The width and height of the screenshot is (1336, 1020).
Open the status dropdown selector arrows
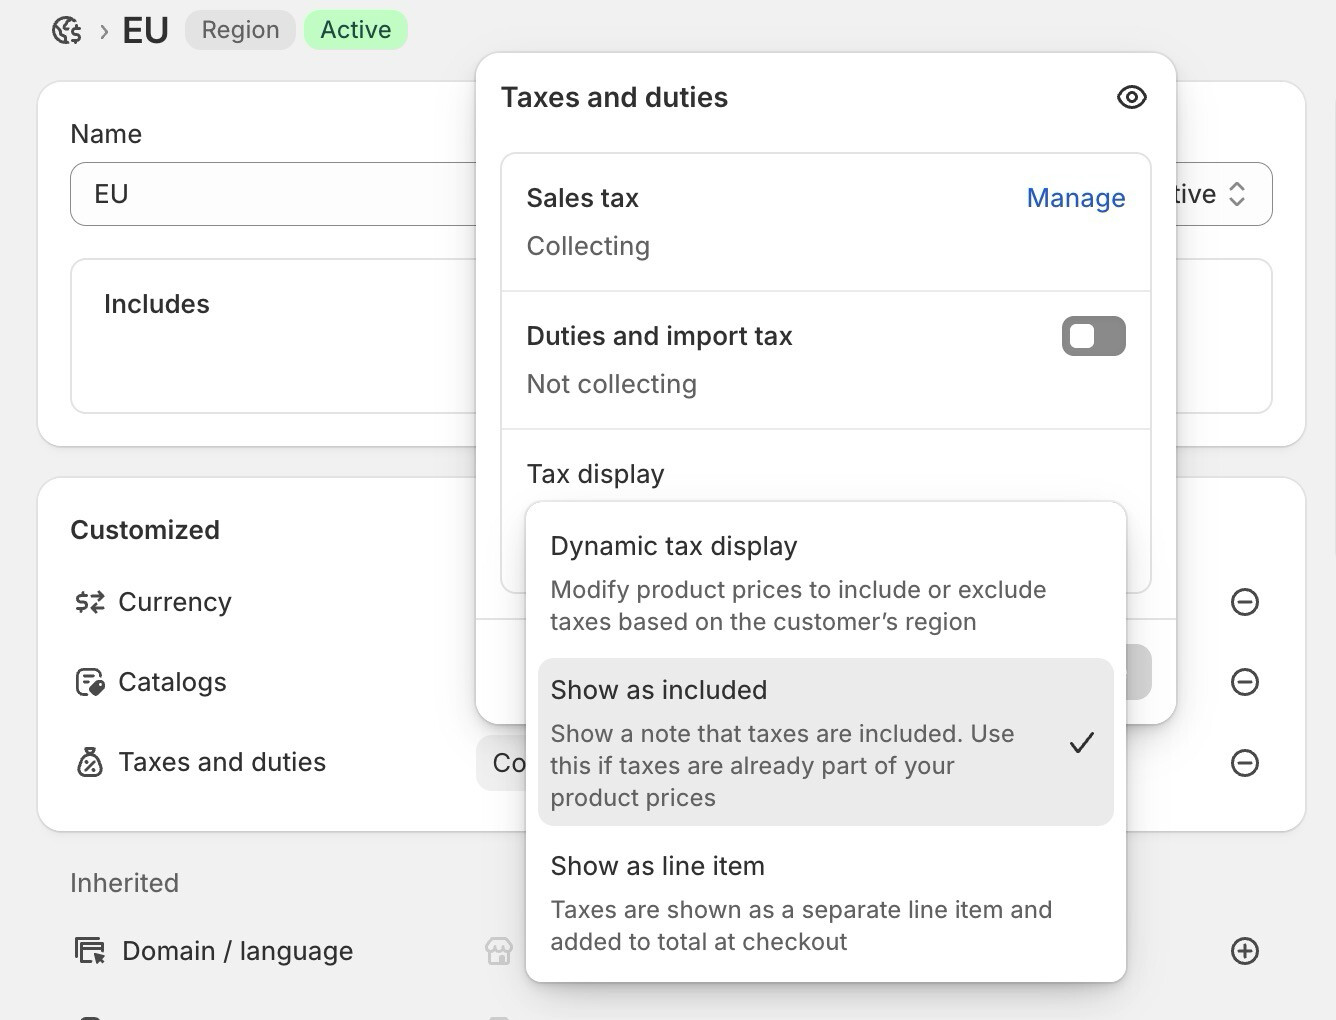click(1237, 194)
